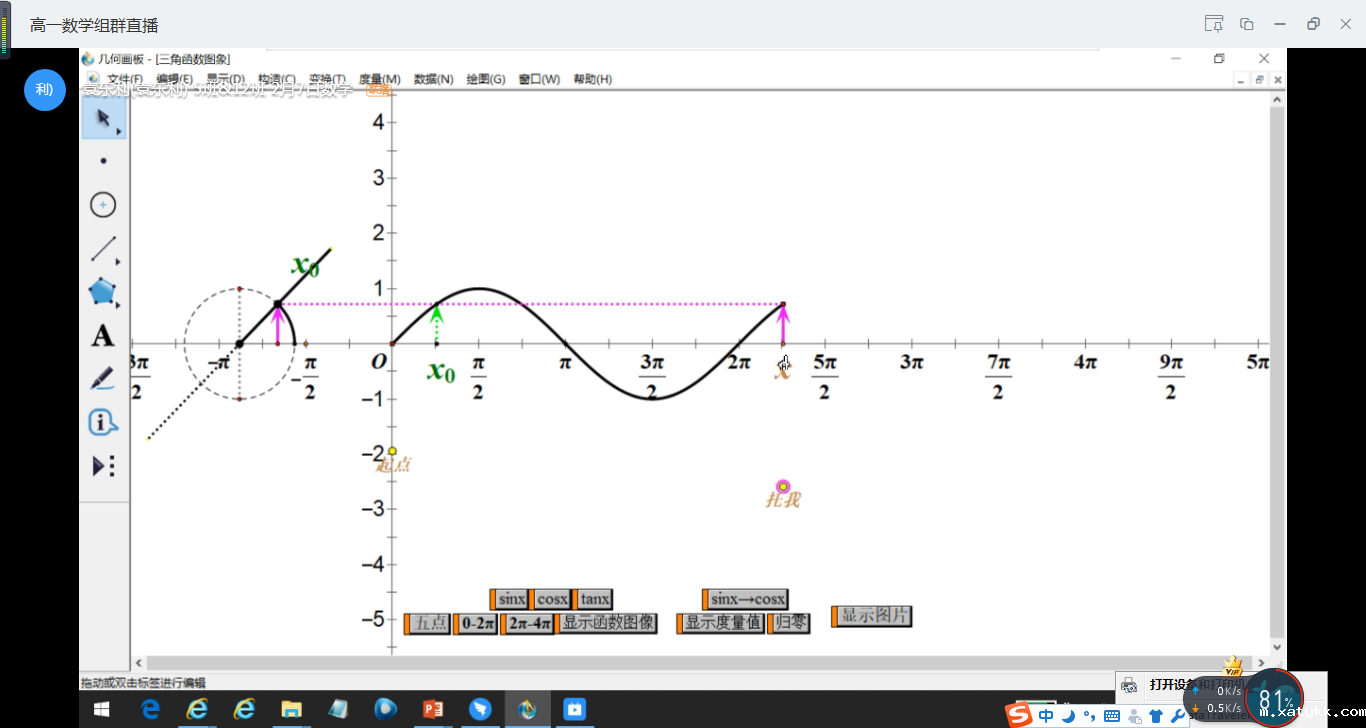
Task: Toggle the 显示度量值 button
Action: (x=723, y=623)
